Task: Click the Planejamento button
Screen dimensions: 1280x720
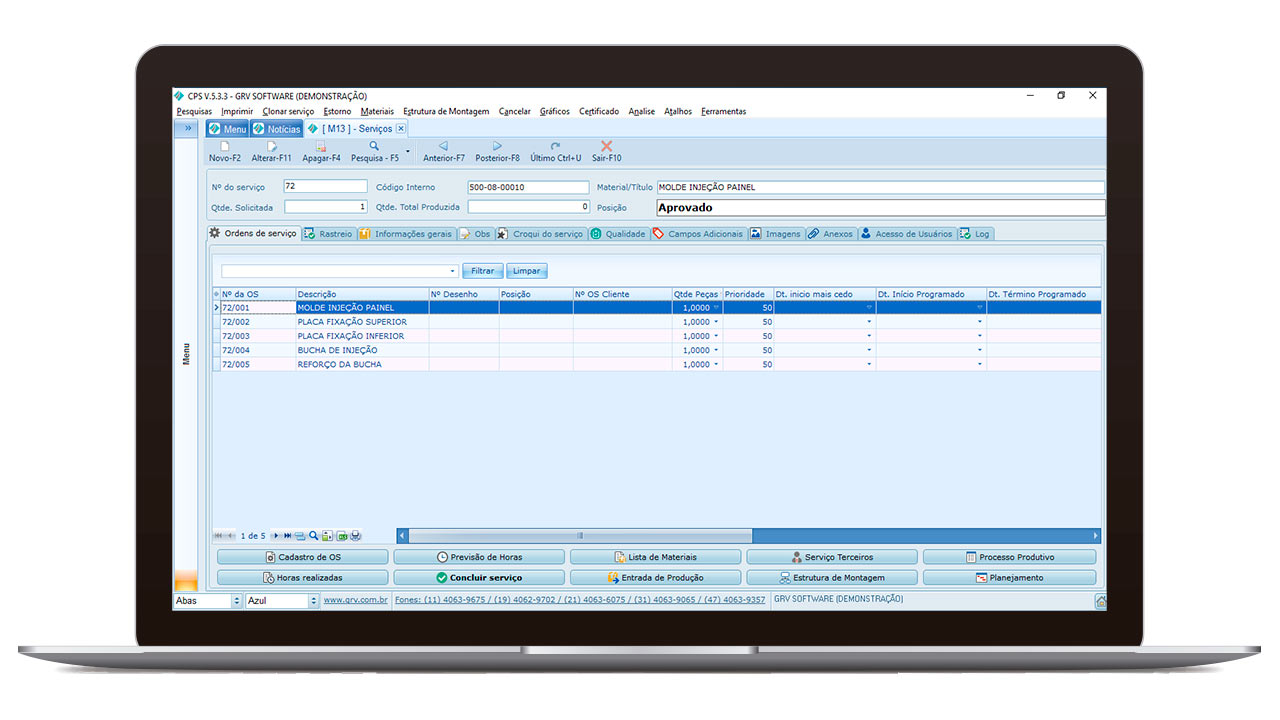Action: 1009,578
